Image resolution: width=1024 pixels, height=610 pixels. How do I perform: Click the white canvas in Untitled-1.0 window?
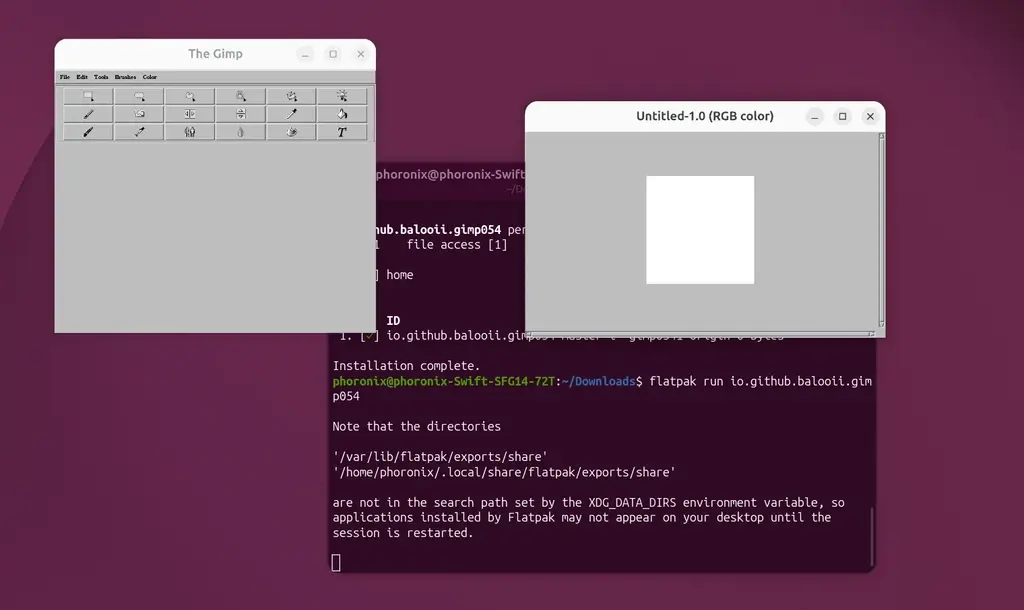[700, 230]
